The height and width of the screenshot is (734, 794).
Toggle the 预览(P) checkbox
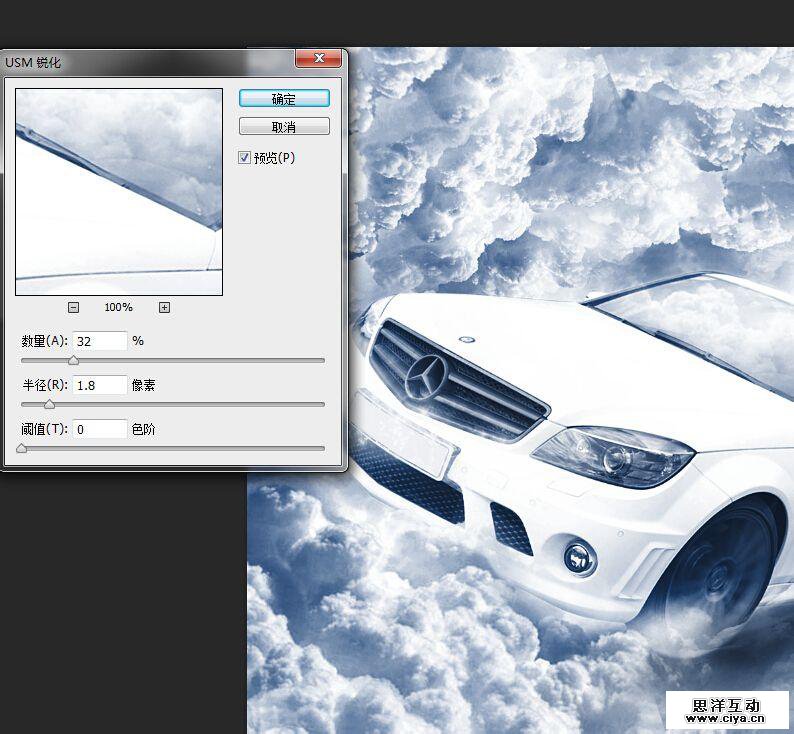coord(244,158)
